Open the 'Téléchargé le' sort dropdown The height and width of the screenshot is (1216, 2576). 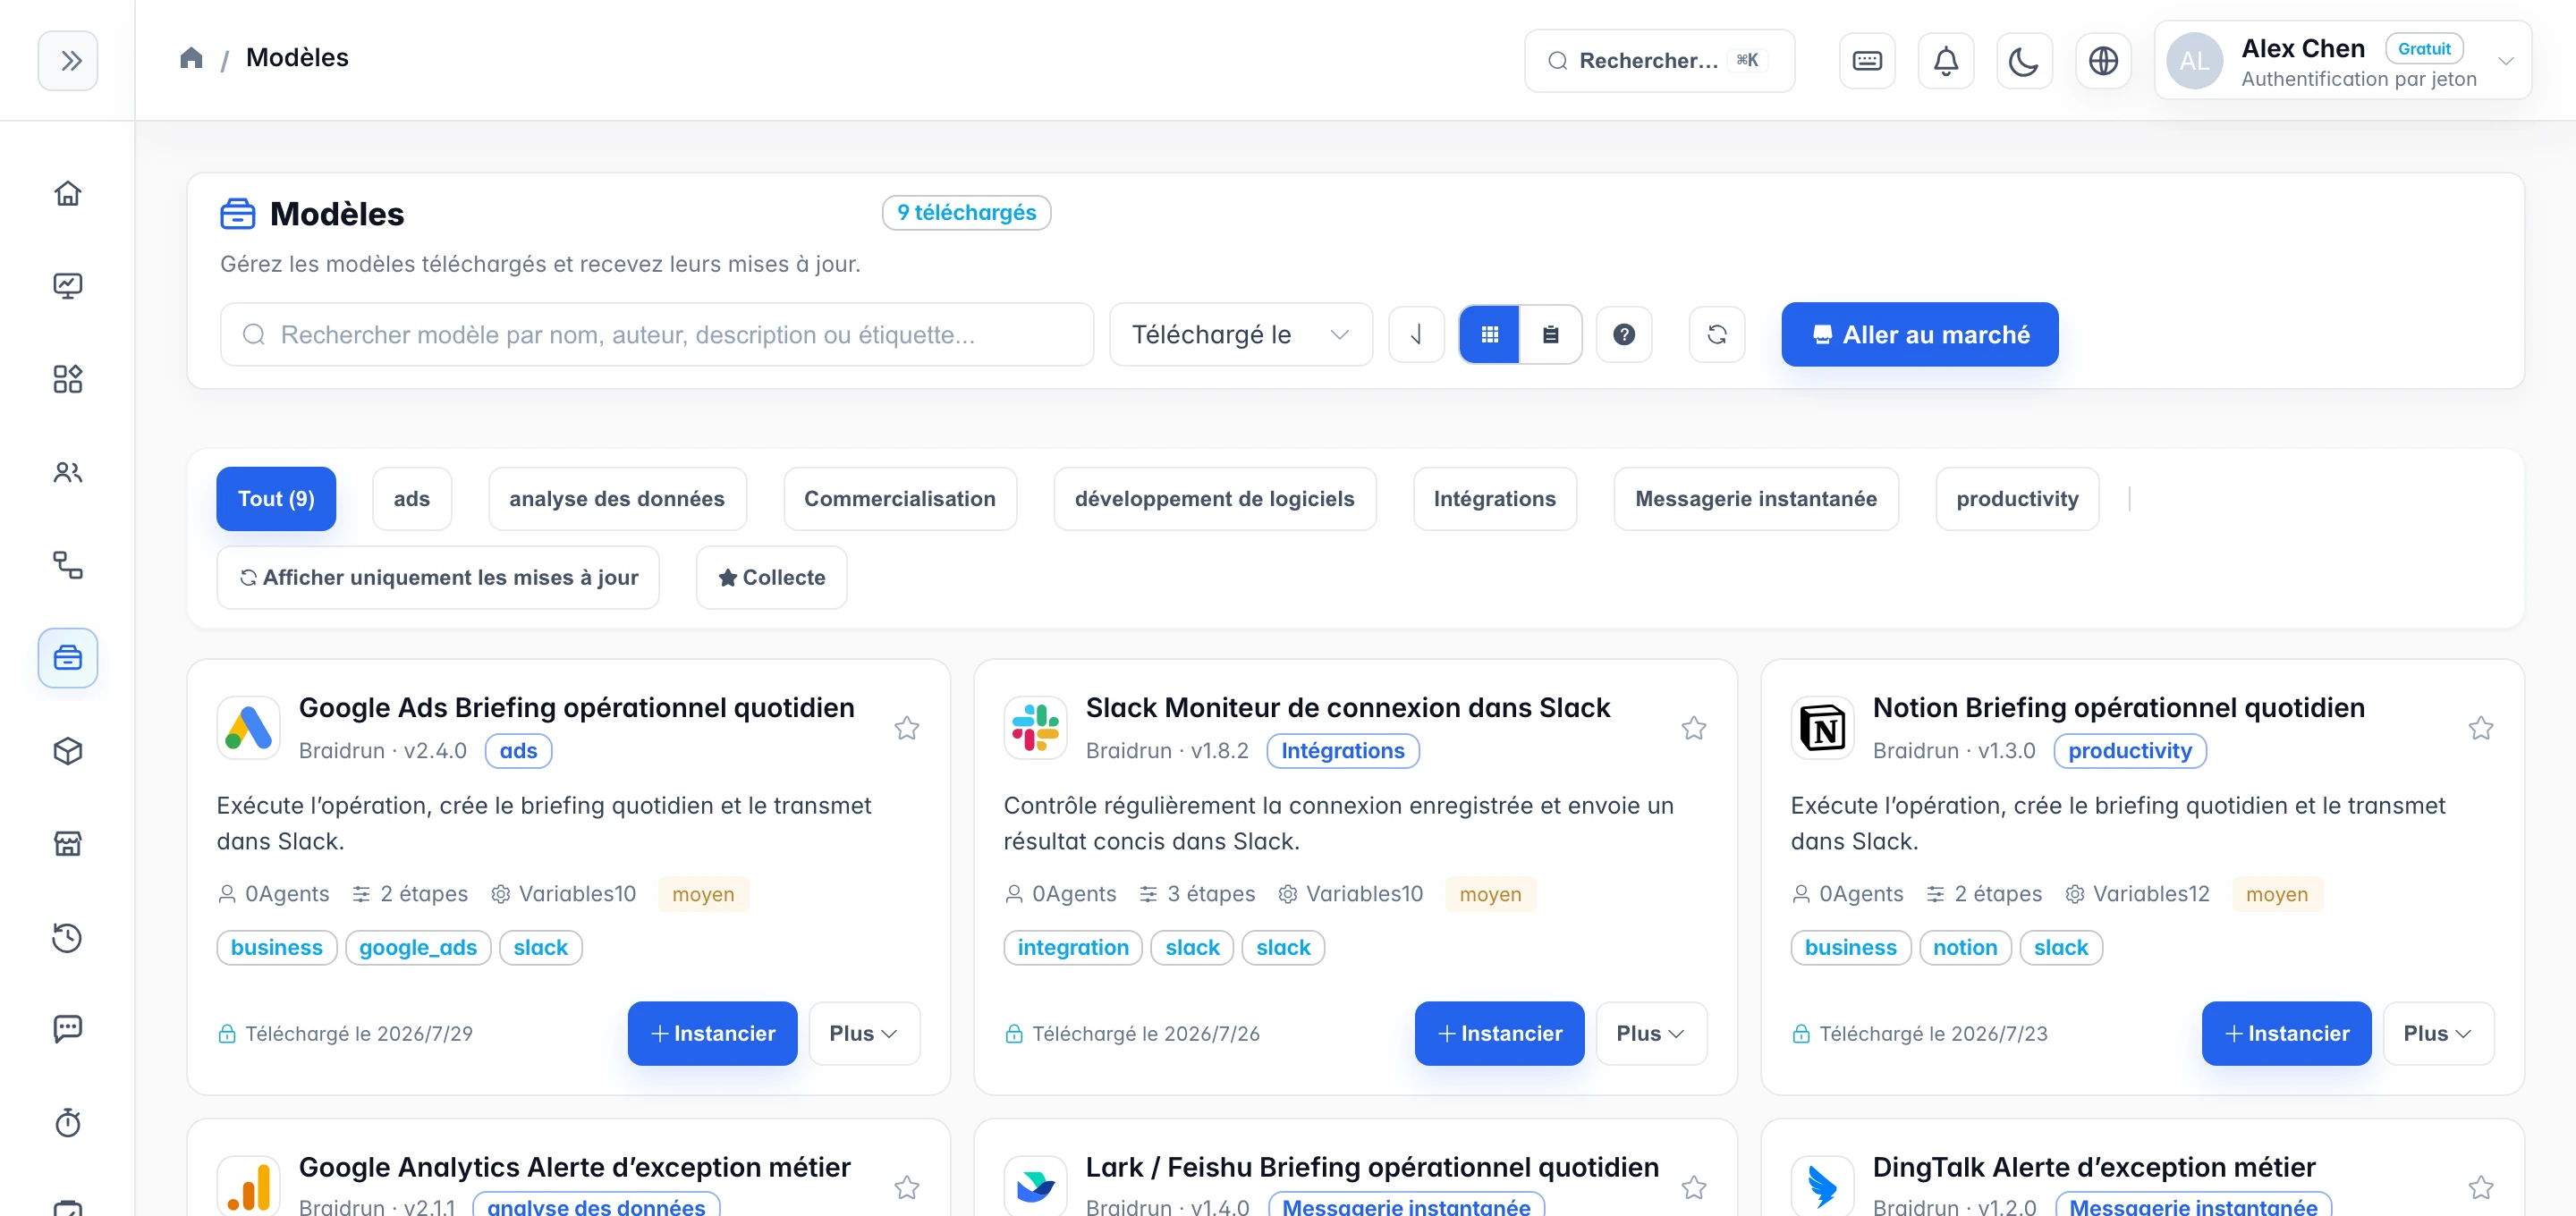[x=1240, y=335]
